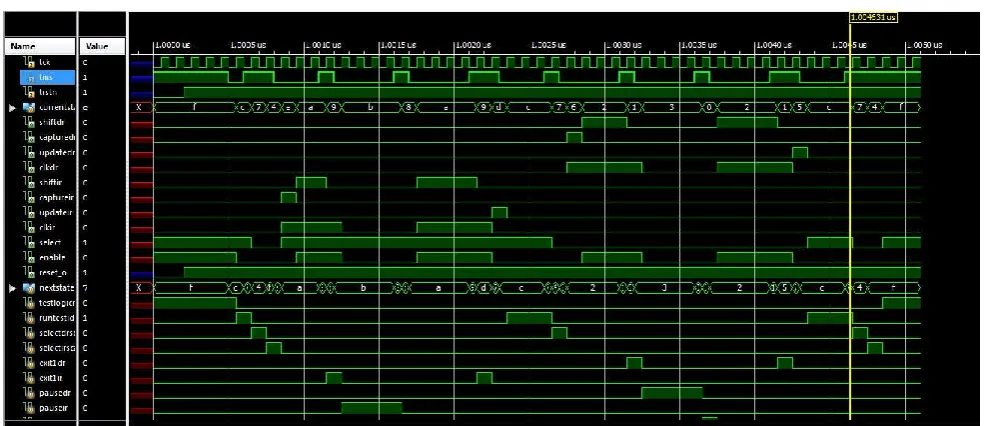
Task: Click the pauseir high pulse
Action: 372,408
